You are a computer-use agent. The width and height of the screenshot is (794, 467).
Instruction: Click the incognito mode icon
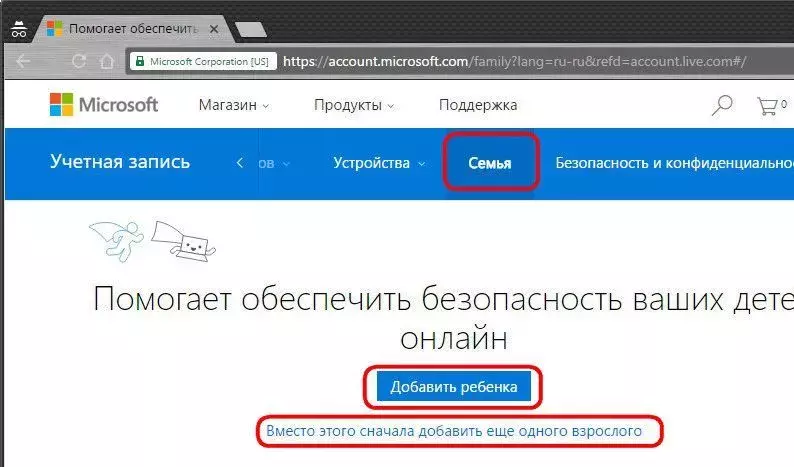(19, 29)
